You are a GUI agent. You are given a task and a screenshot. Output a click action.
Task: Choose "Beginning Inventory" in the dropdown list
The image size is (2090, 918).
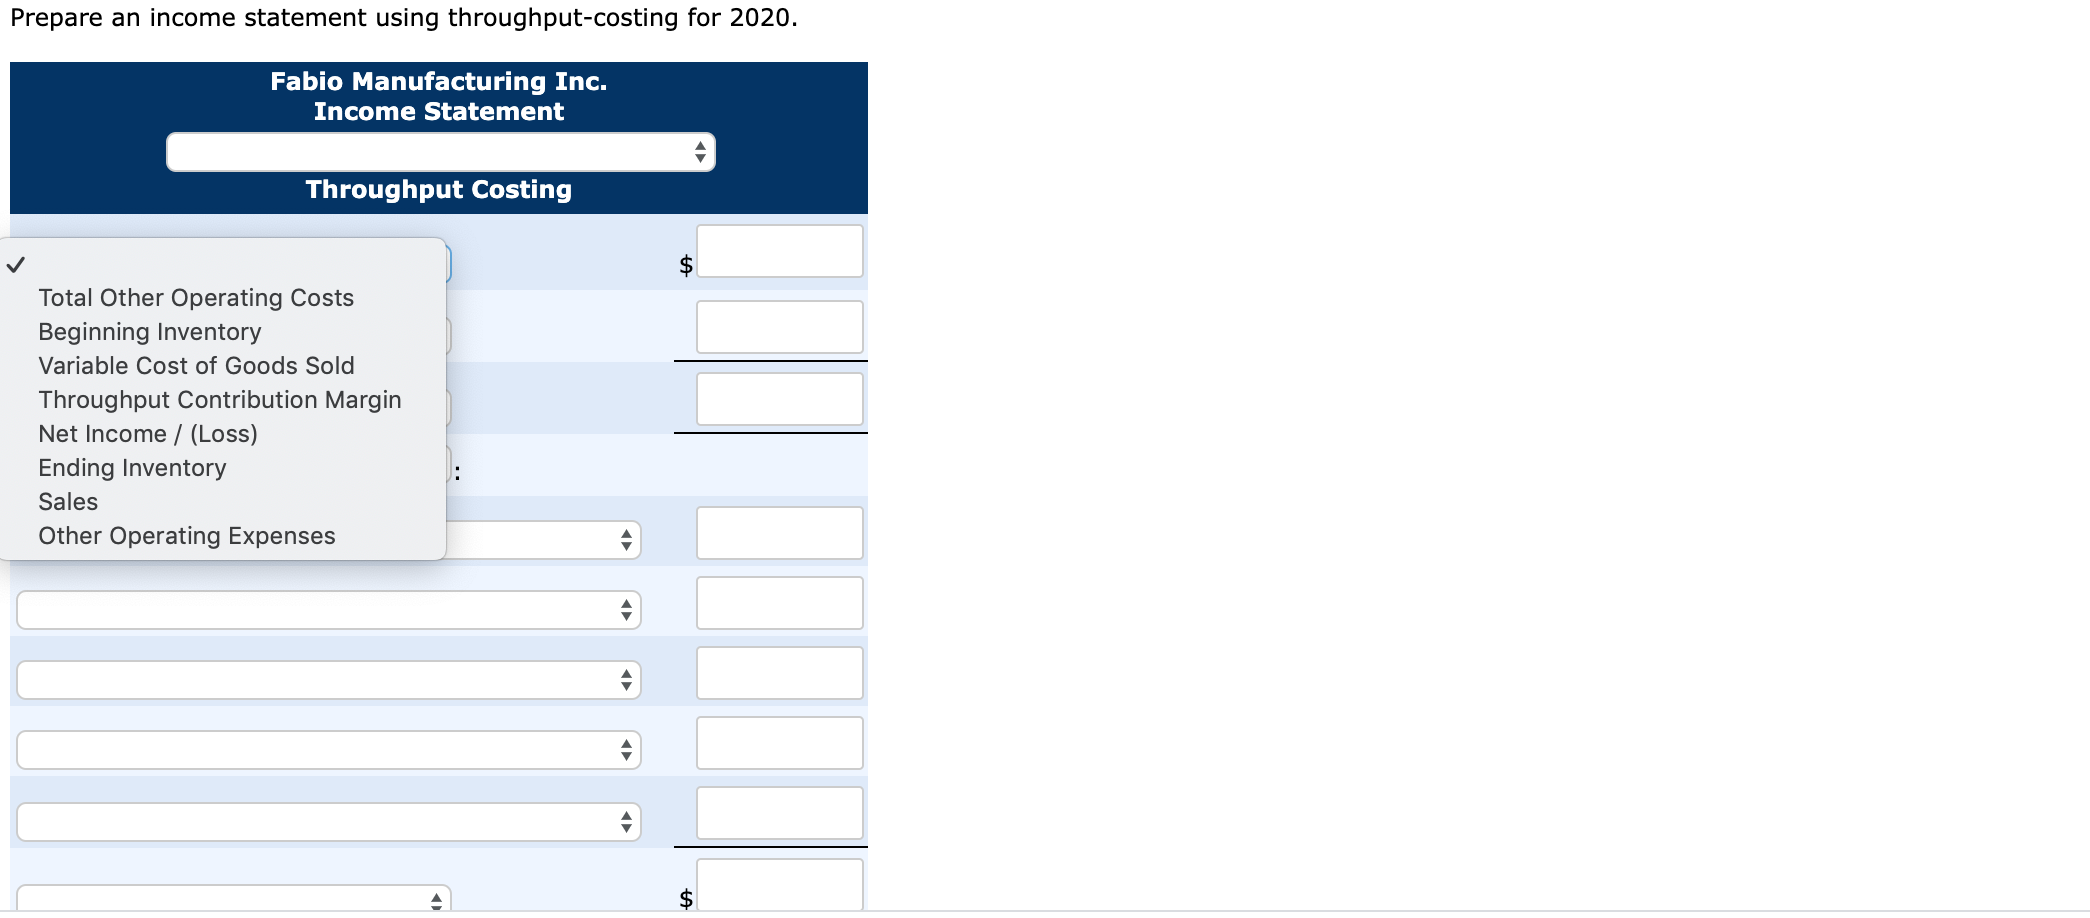pos(148,331)
